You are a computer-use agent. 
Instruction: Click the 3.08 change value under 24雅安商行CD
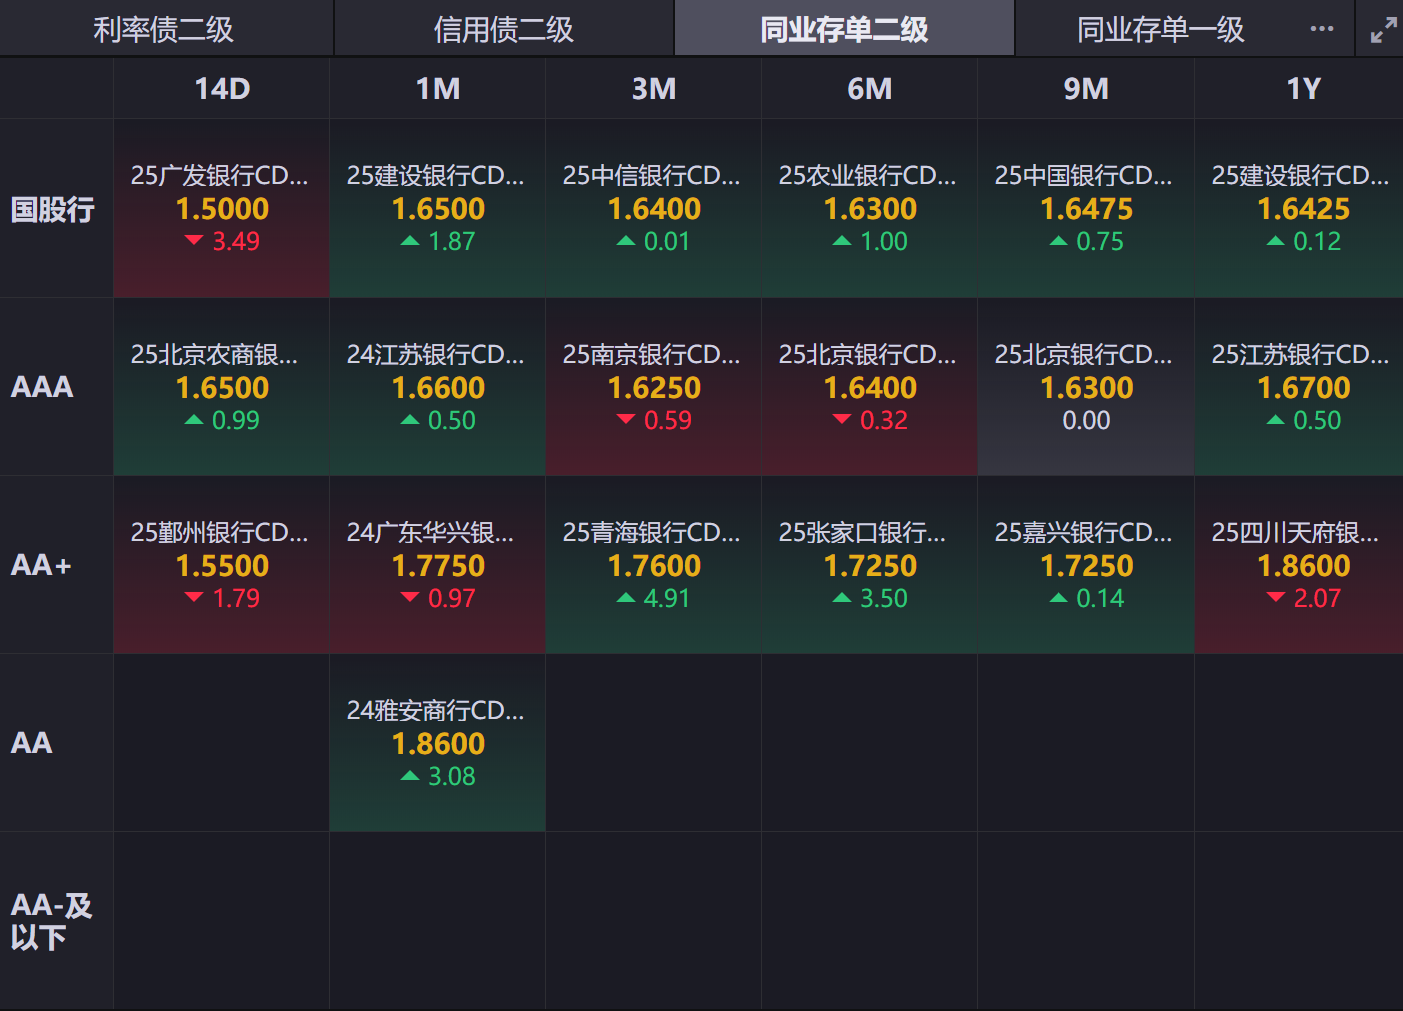click(452, 776)
